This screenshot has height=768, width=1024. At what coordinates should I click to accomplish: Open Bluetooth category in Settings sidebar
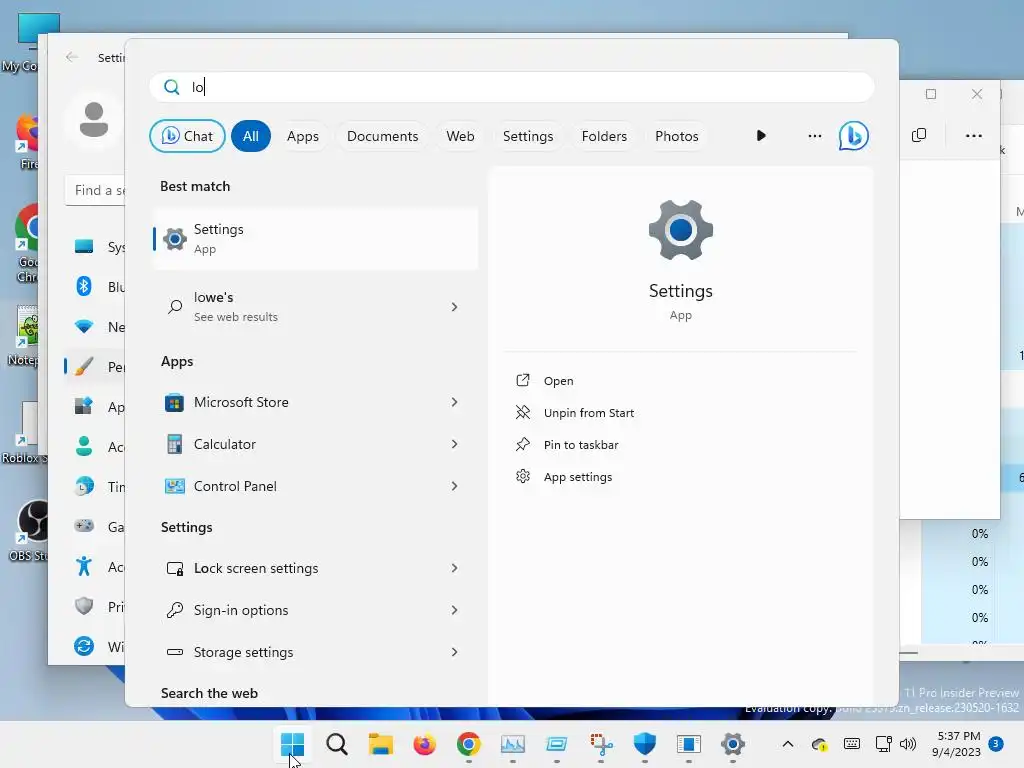95,287
